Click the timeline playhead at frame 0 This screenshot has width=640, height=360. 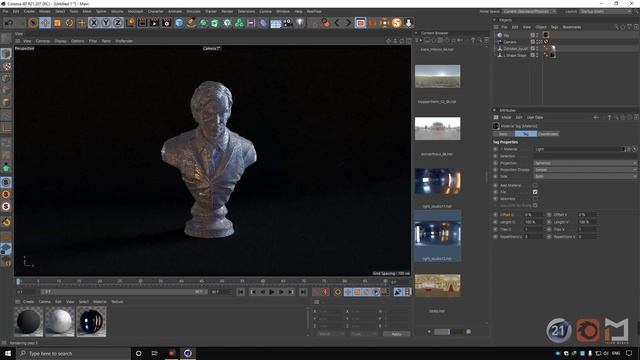click(x=18, y=282)
